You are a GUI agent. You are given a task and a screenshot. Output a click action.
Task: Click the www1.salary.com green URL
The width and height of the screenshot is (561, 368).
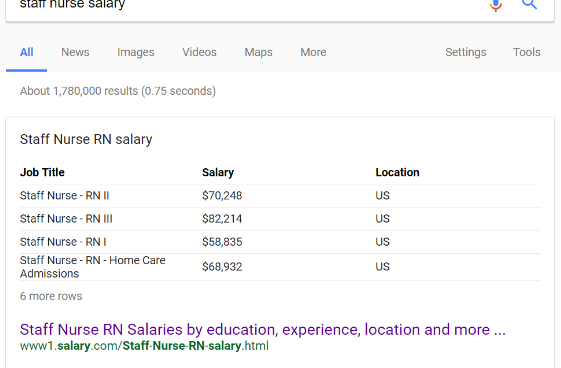(144, 346)
